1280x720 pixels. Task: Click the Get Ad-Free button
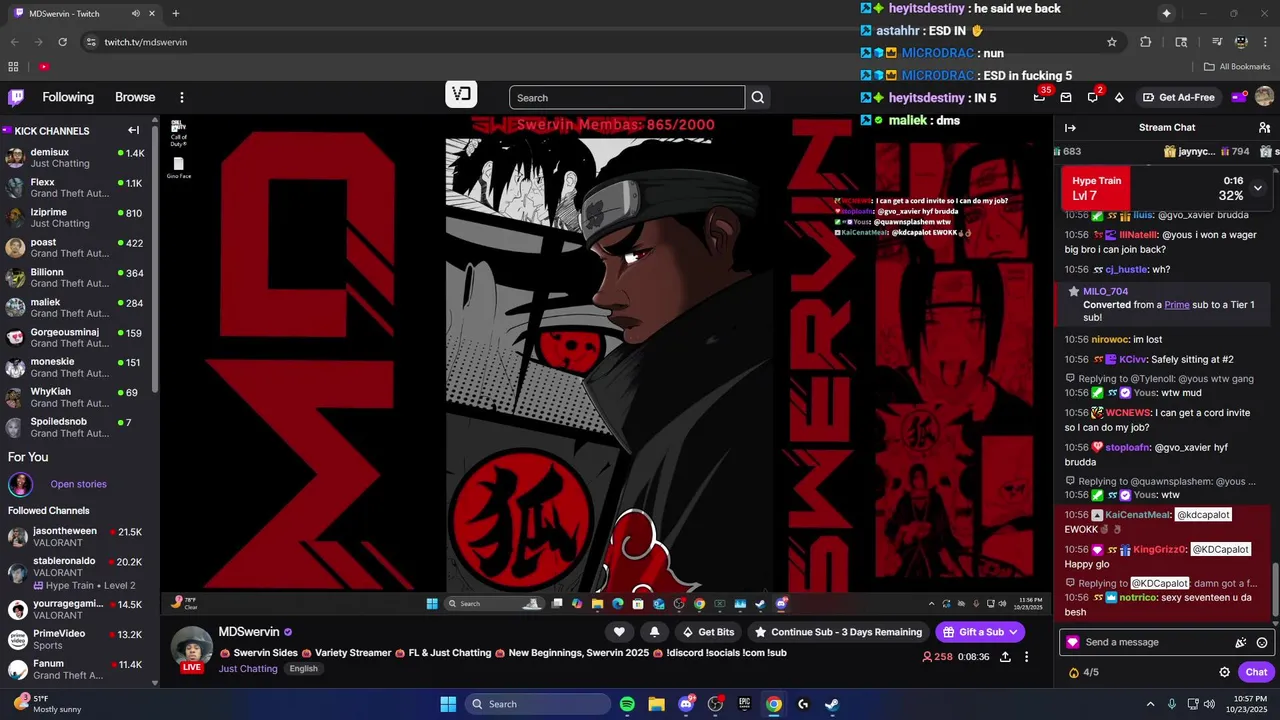[1179, 97]
